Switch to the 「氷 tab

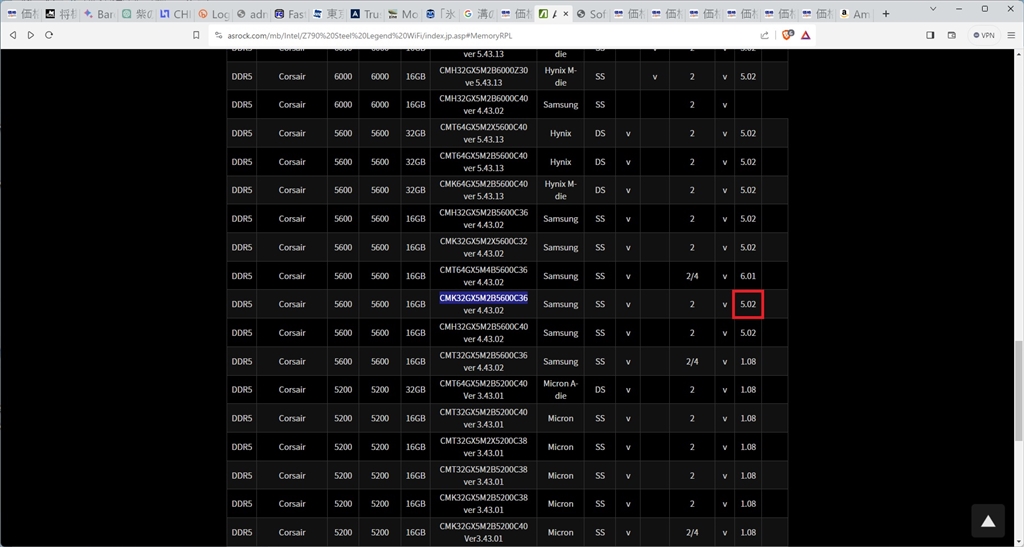pos(441,14)
